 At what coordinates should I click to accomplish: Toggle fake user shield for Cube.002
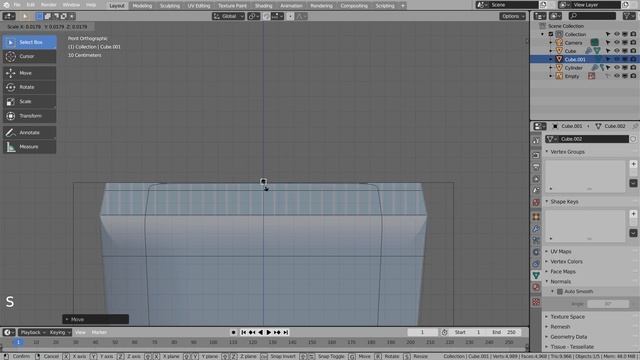coord(633,139)
